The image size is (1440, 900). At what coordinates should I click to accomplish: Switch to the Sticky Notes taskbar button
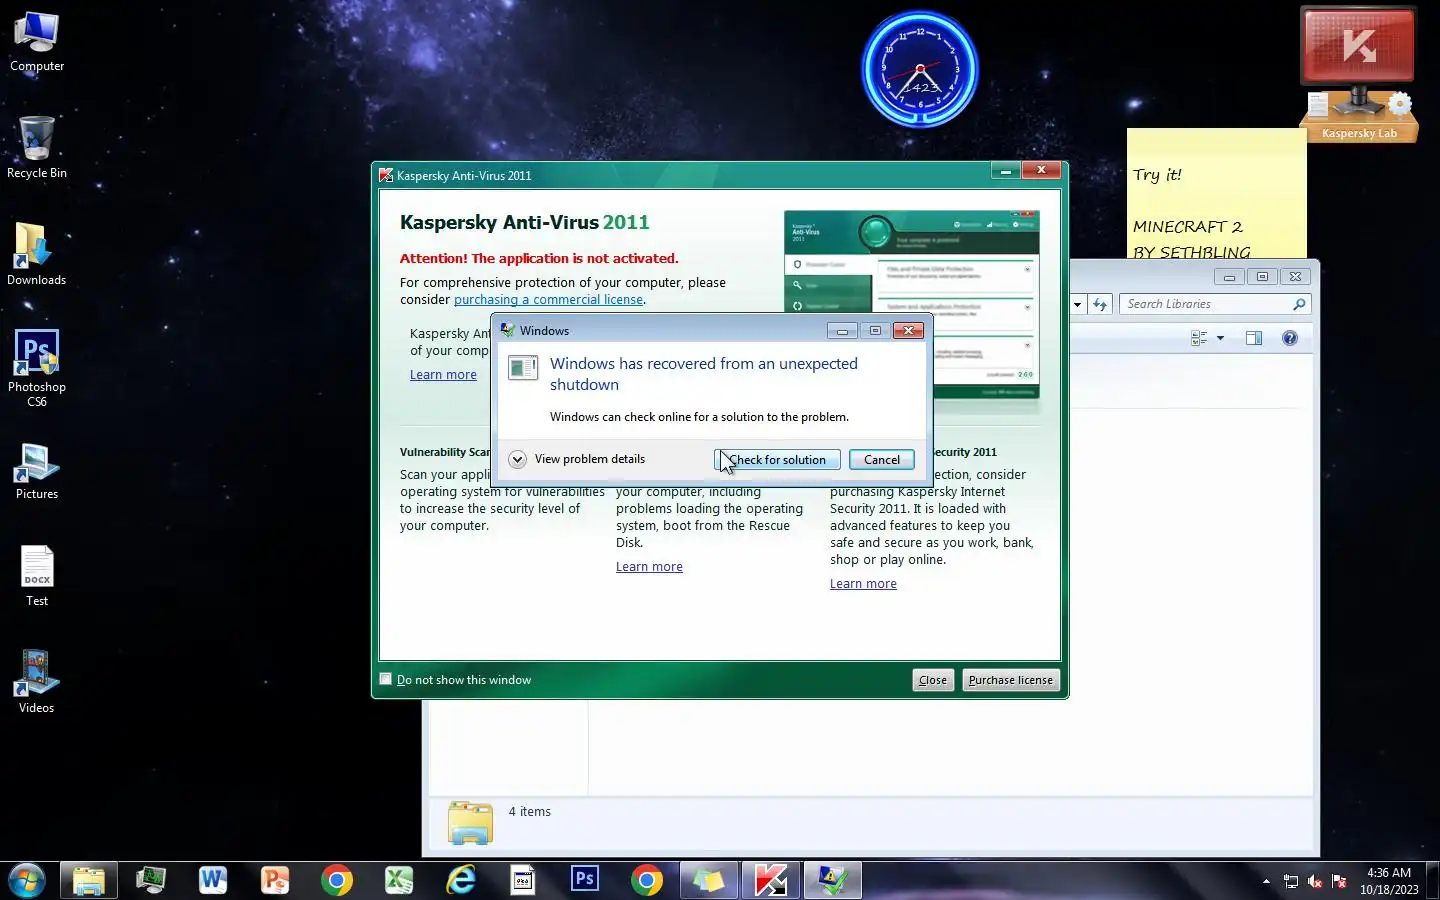tap(709, 881)
